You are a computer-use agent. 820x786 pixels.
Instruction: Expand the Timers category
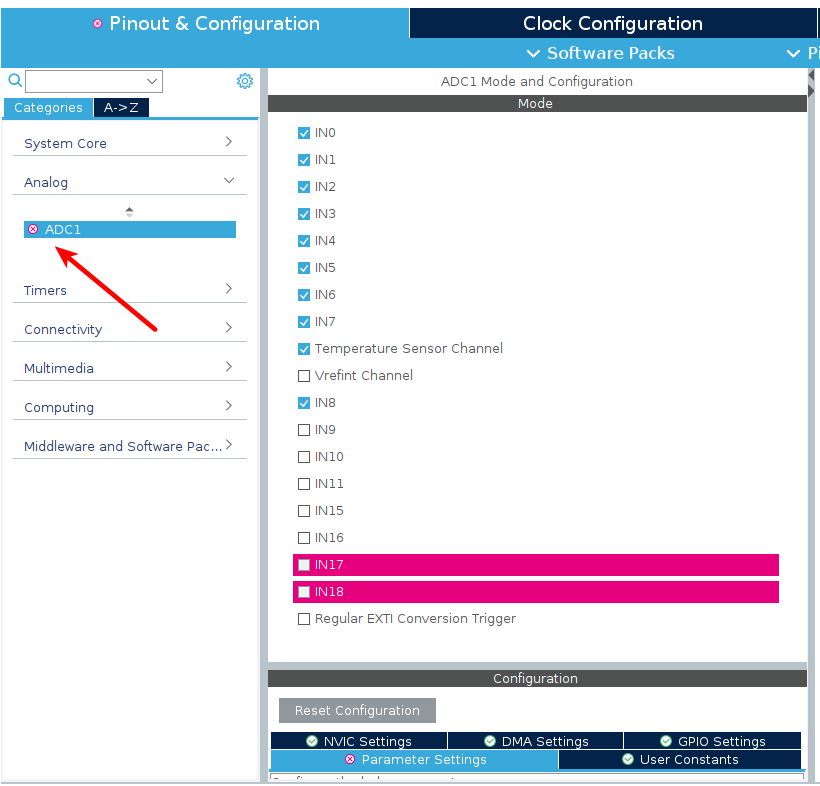(45, 290)
